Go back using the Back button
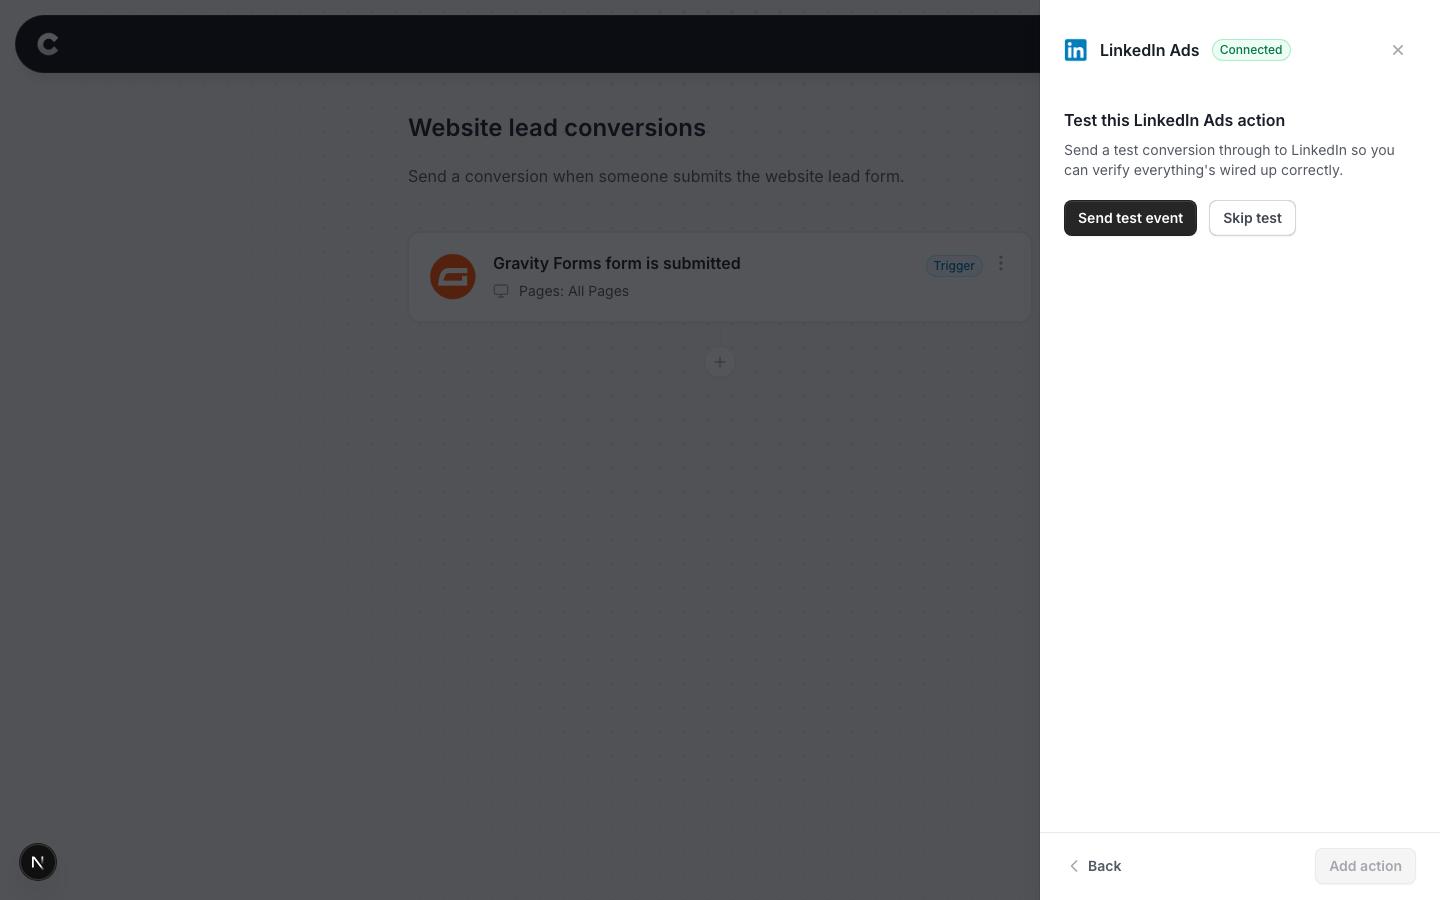The width and height of the screenshot is (1440, 900). [x=1095, y=866]
